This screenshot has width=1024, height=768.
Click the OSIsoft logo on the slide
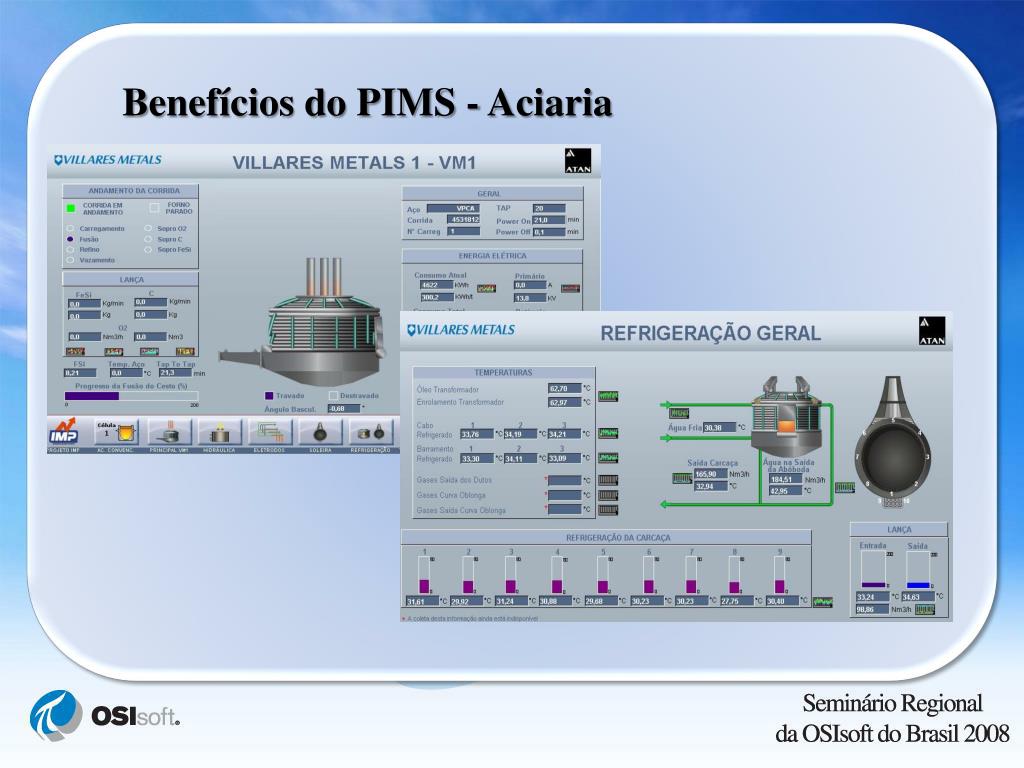(x=104, y=716)
